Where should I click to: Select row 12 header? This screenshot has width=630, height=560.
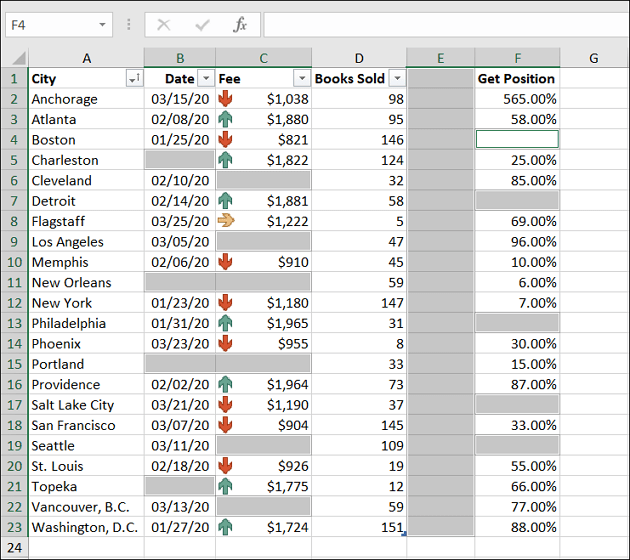tap(14, 302)
